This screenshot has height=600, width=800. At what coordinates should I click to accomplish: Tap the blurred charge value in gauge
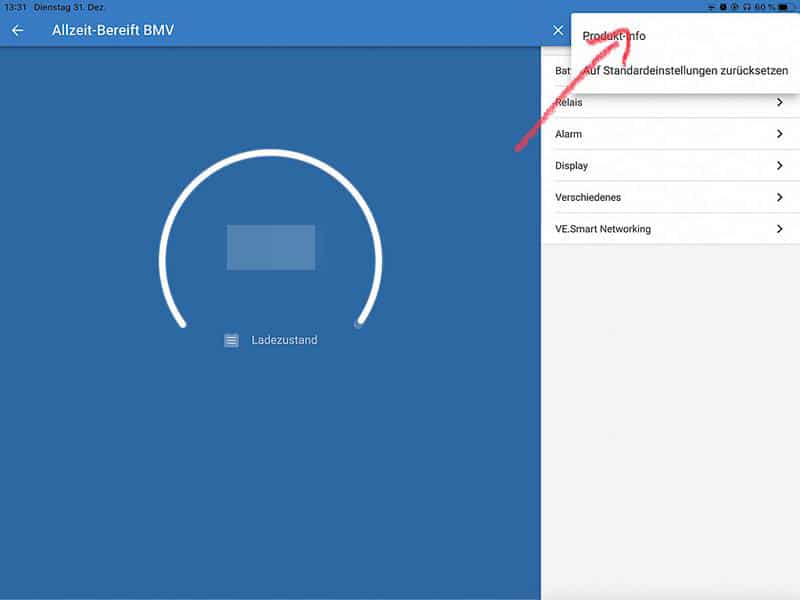pyautogui.click(x=271, y=247)
